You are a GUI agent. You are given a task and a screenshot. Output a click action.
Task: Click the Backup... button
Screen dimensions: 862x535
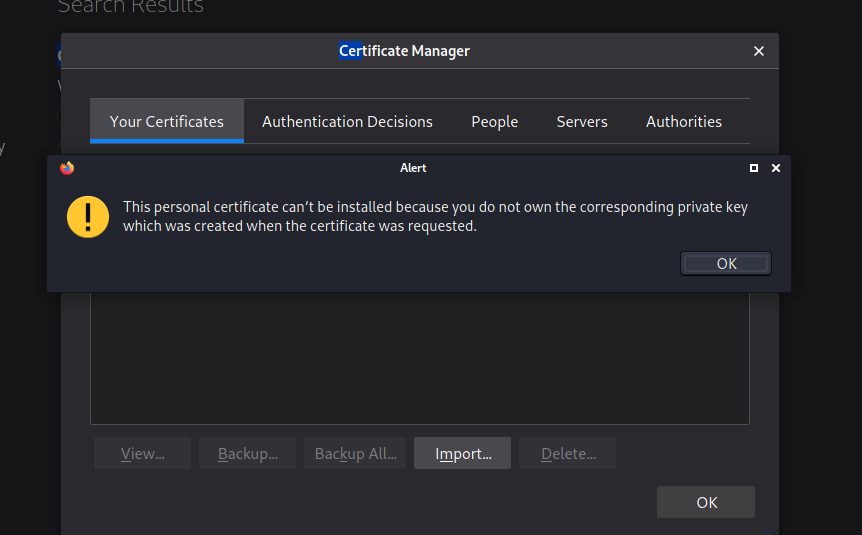(247, 453)
